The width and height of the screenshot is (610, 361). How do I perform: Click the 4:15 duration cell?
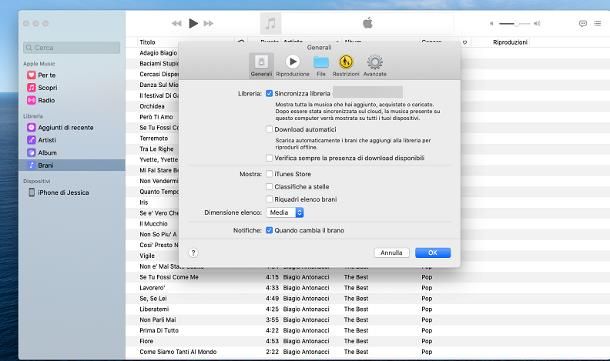(272, 277)
